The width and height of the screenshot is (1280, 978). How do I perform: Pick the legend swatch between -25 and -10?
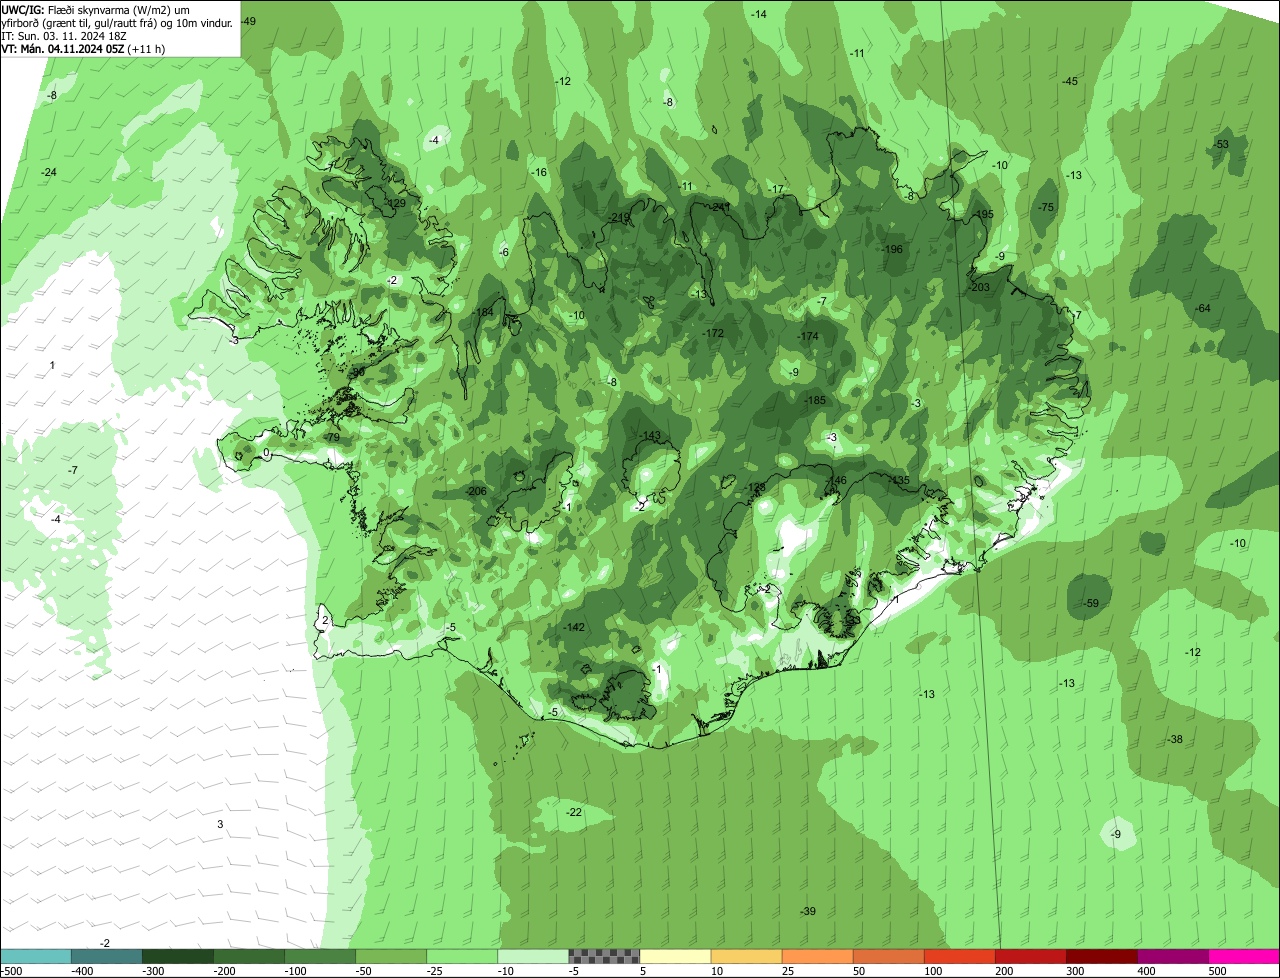coord(462,956)
